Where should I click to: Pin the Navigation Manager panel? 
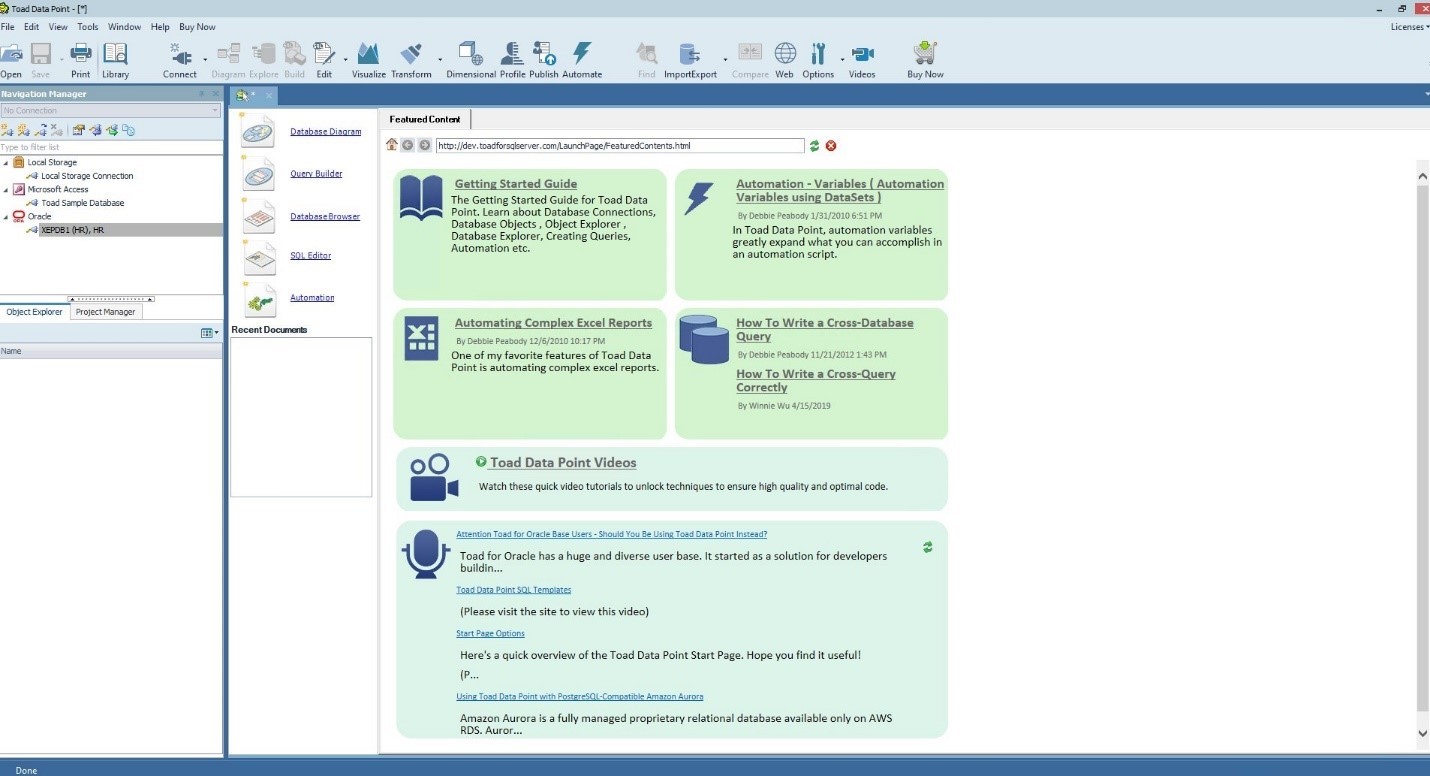coord(202,94)
